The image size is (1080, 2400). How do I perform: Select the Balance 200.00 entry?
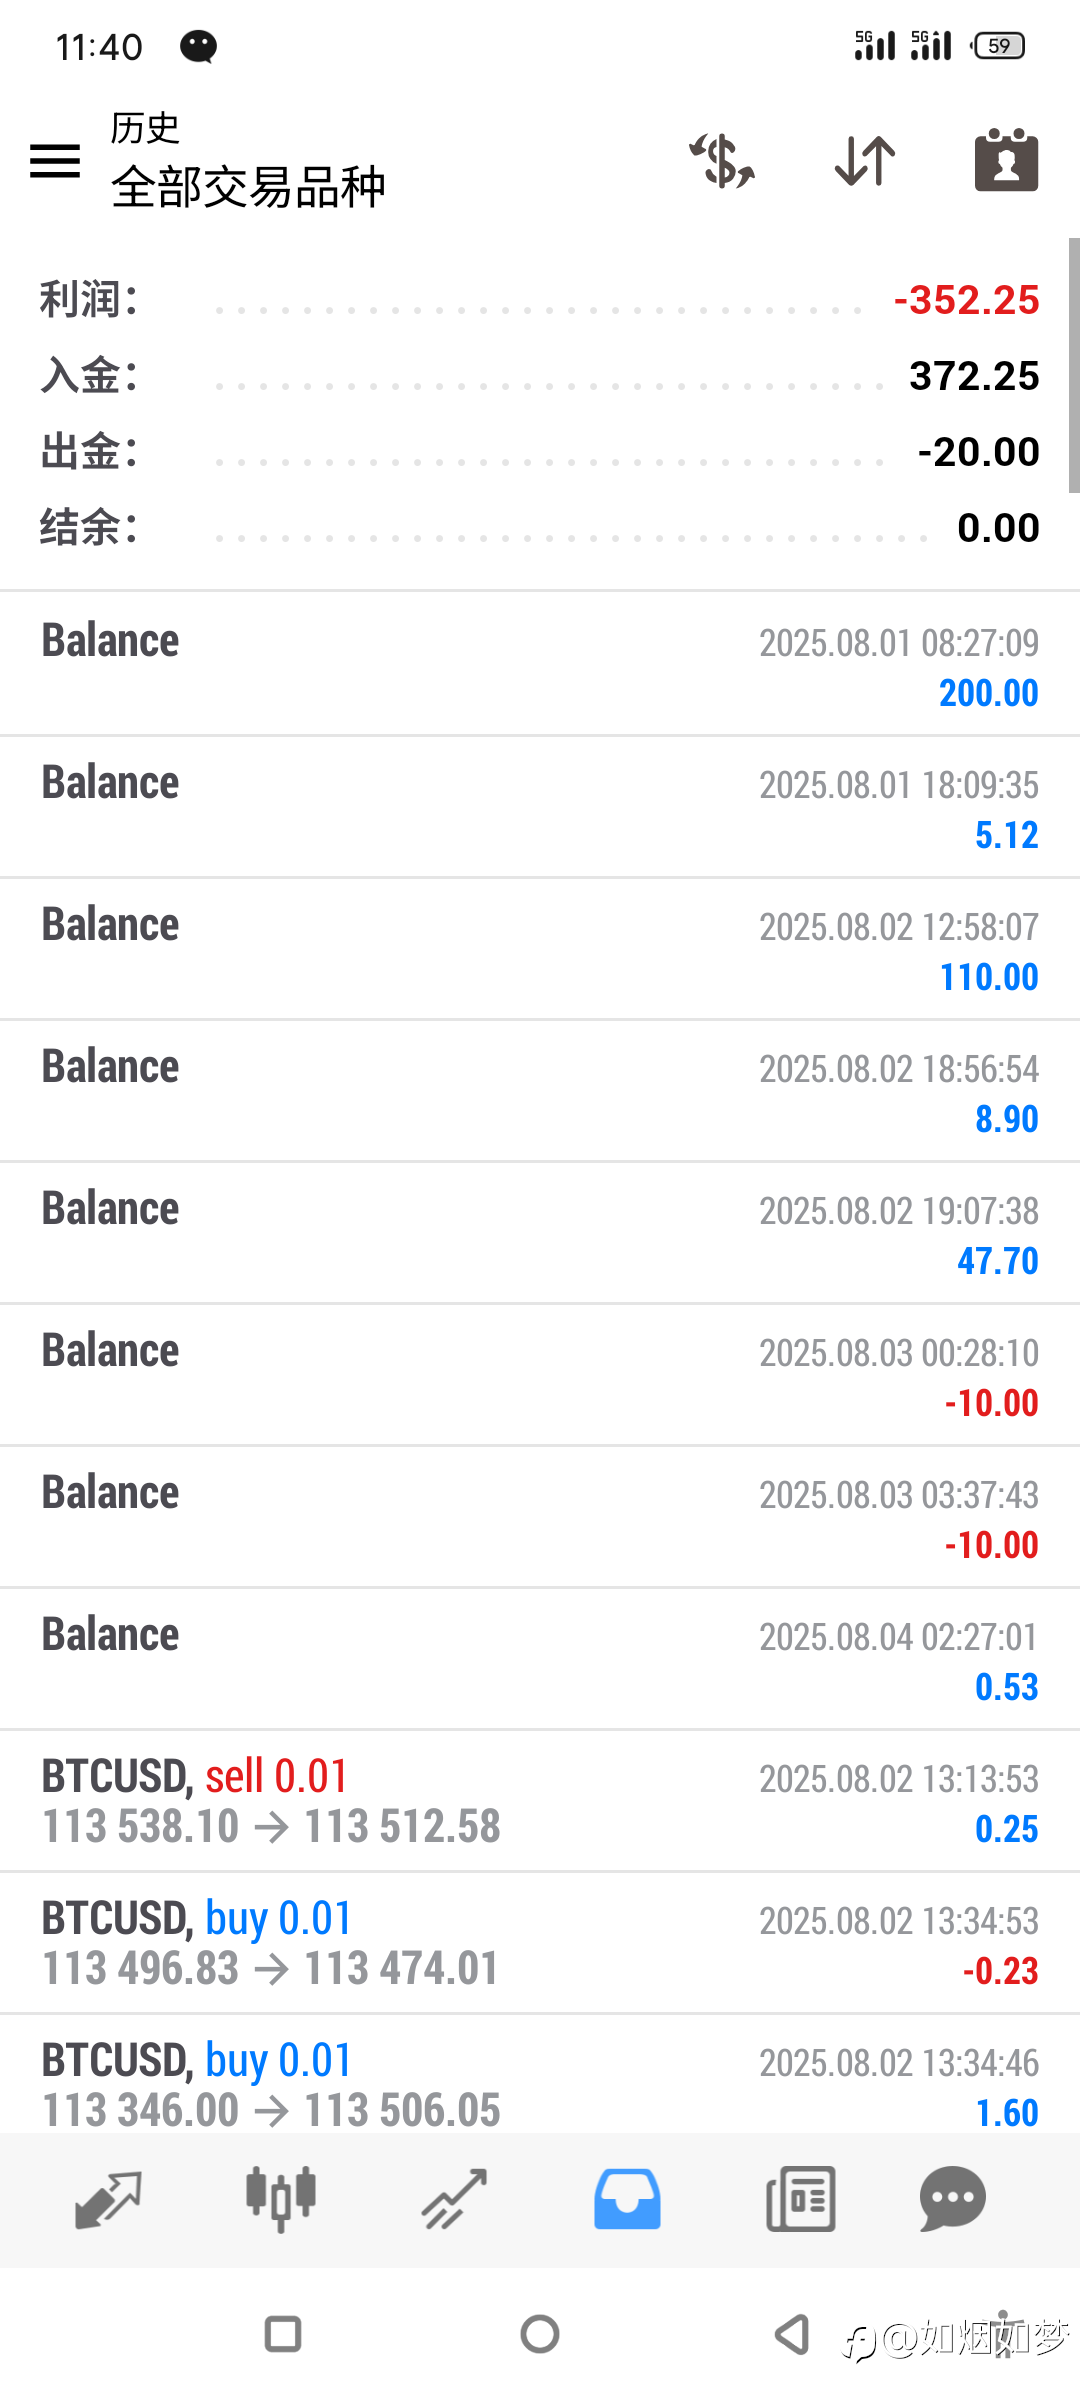pyautogui.click(x=540, y=664)
